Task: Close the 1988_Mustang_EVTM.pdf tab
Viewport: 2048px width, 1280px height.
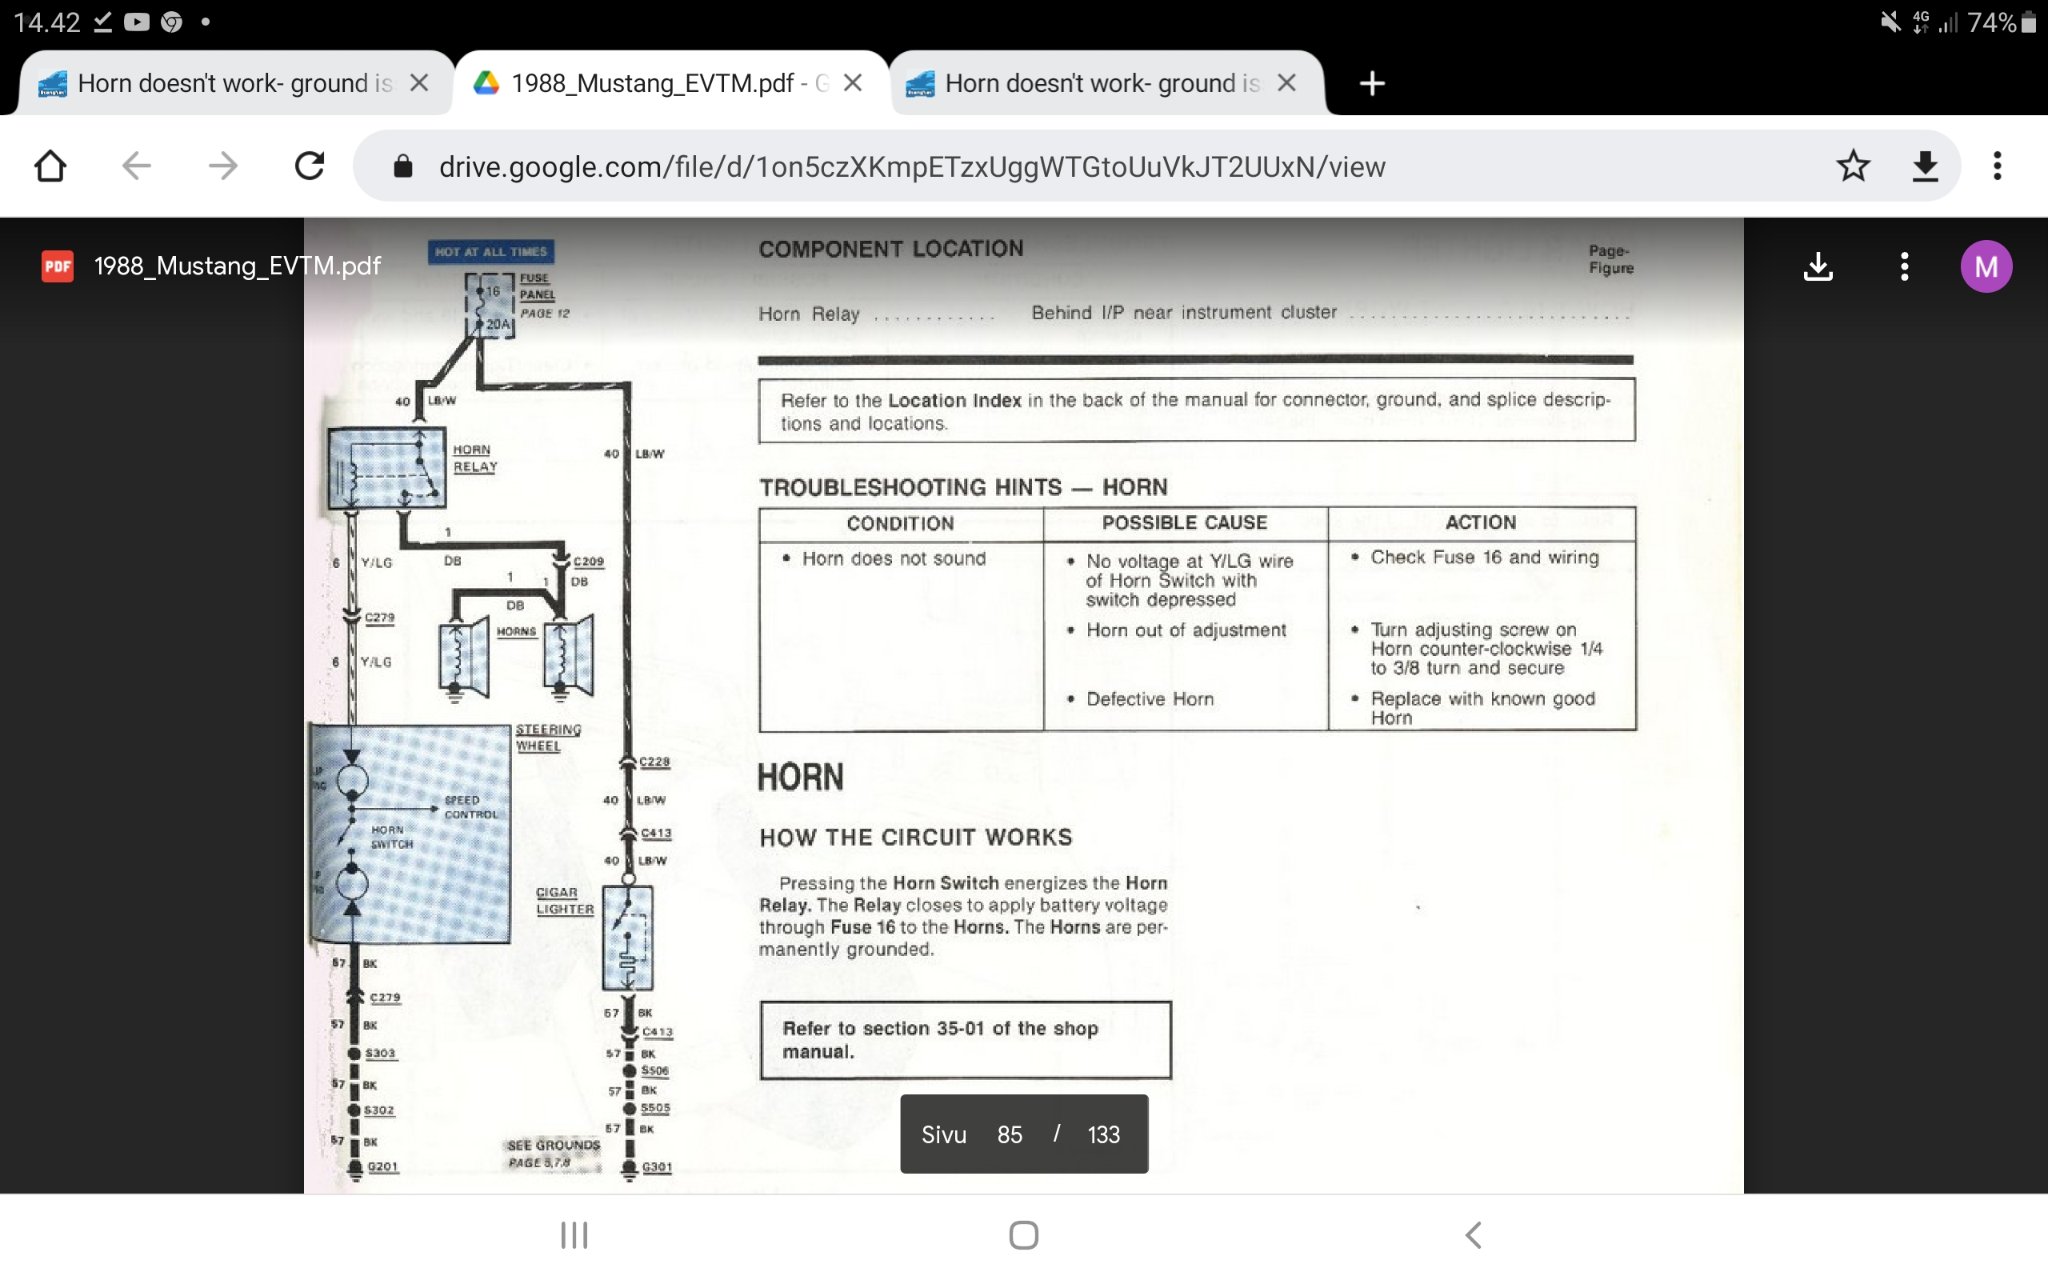Action: (853, 83)
